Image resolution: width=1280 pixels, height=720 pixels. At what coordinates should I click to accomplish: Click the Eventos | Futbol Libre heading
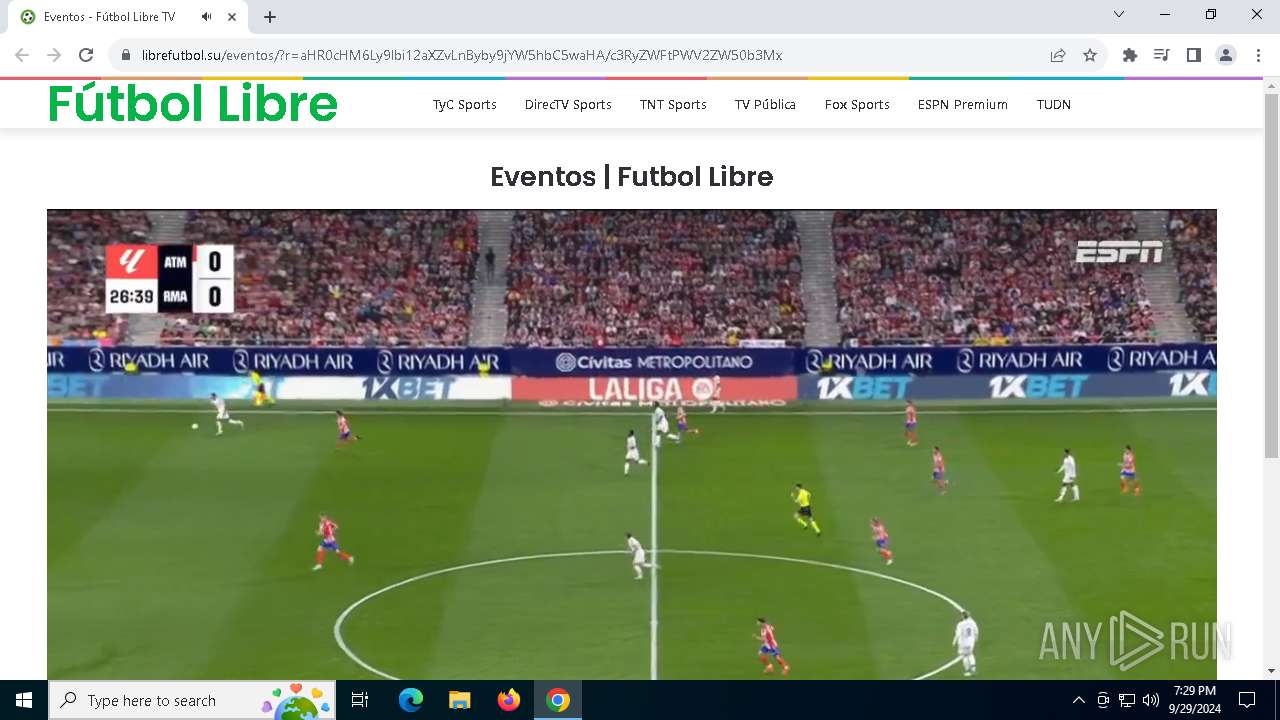(632, 177)
